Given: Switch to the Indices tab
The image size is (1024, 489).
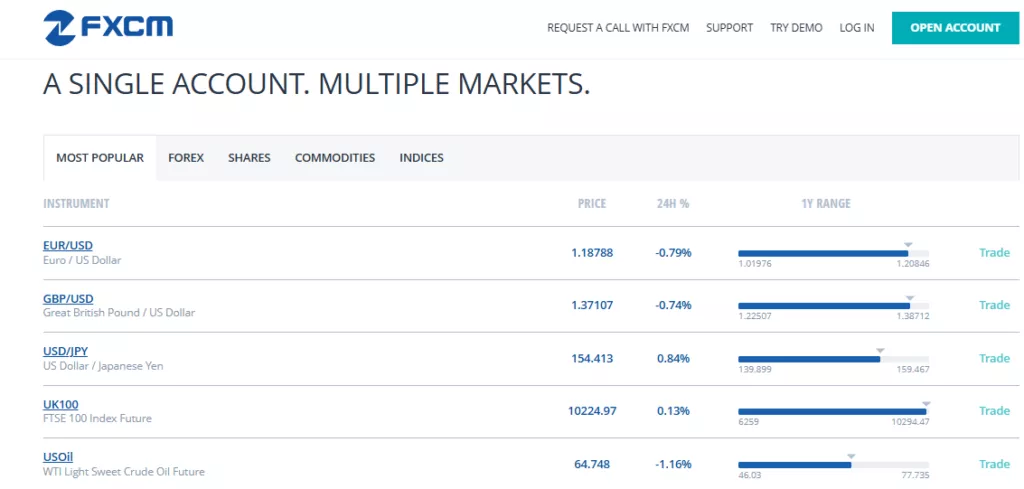Looking at the screenshot, I should click(x=421, y=158).
